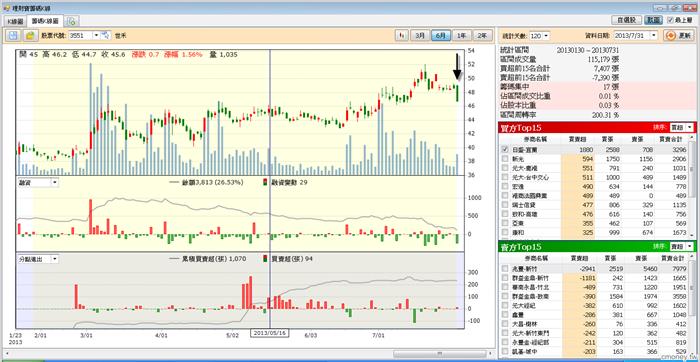Open the stock code 3551 dropdown
This screenshot has width=700, height=362.
96,35
